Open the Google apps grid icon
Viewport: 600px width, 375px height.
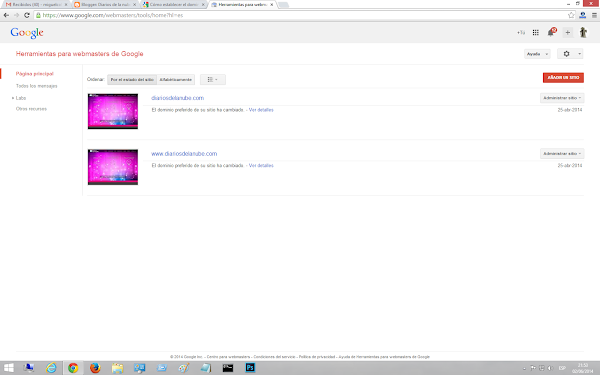click(x=536, y=33)
